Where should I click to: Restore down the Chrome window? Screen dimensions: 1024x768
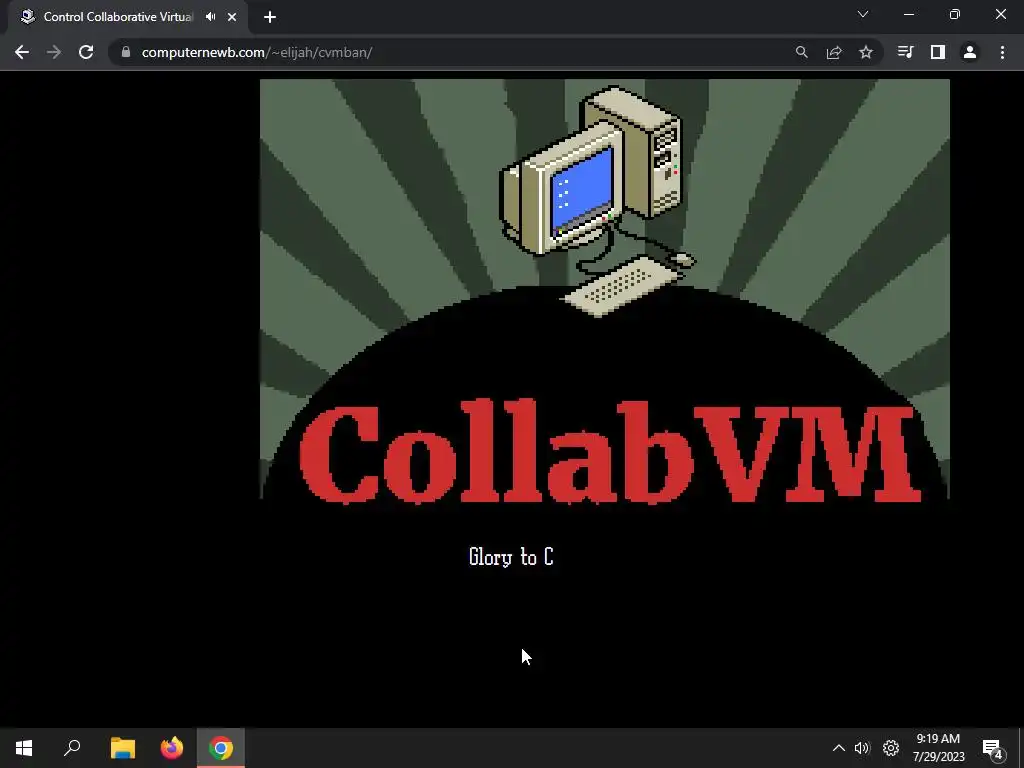click(955, 14)
